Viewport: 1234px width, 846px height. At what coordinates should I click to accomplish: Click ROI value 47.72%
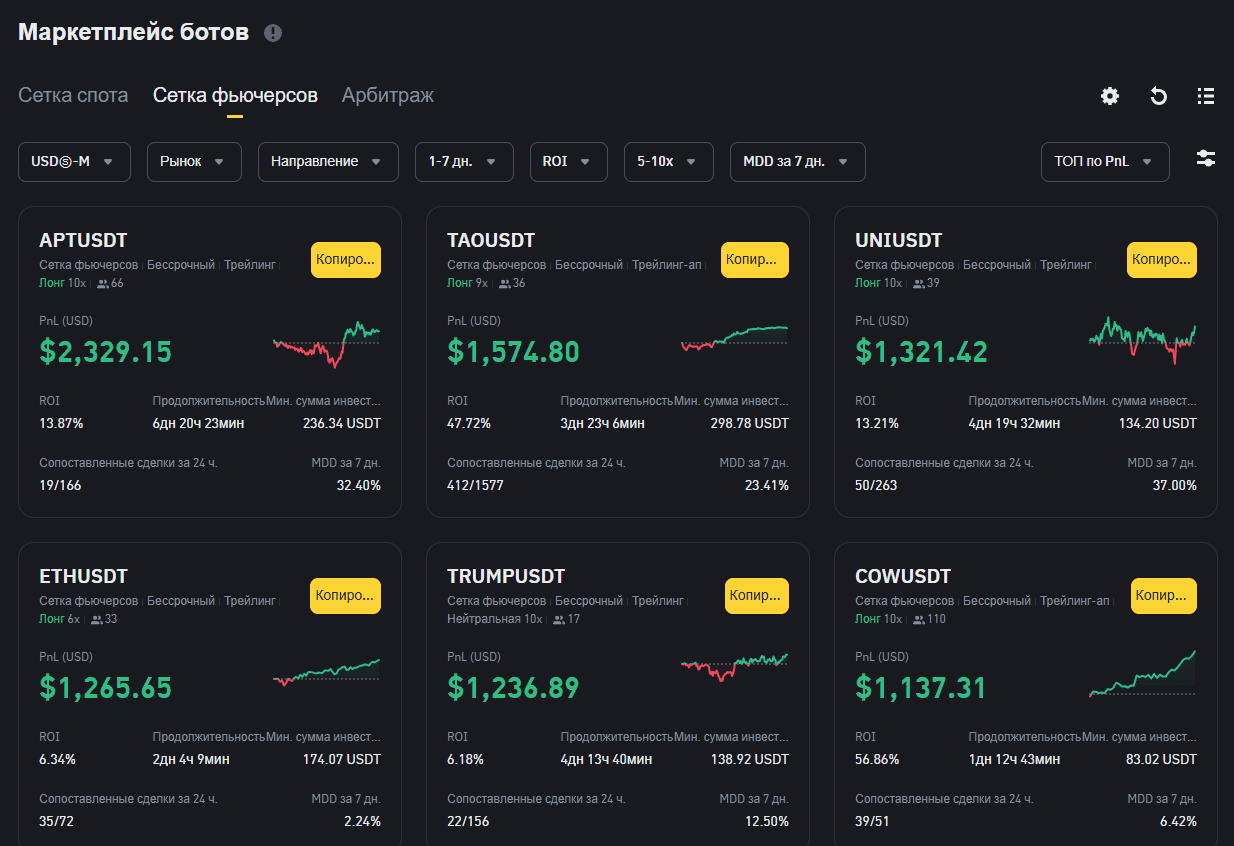(469, 423)
